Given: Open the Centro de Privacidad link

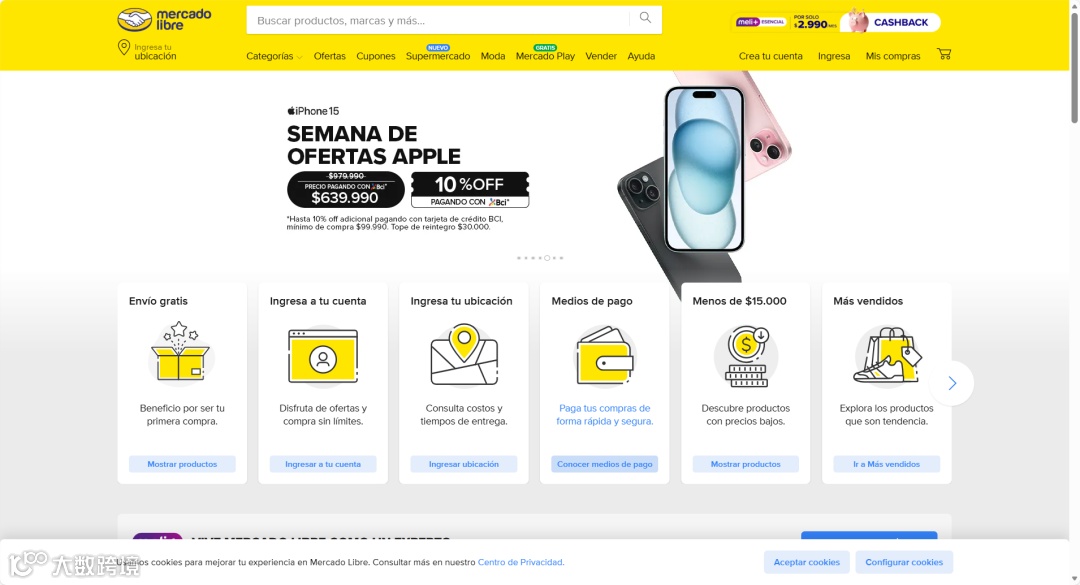Looking at the screenshot, I should coord(521,562).
